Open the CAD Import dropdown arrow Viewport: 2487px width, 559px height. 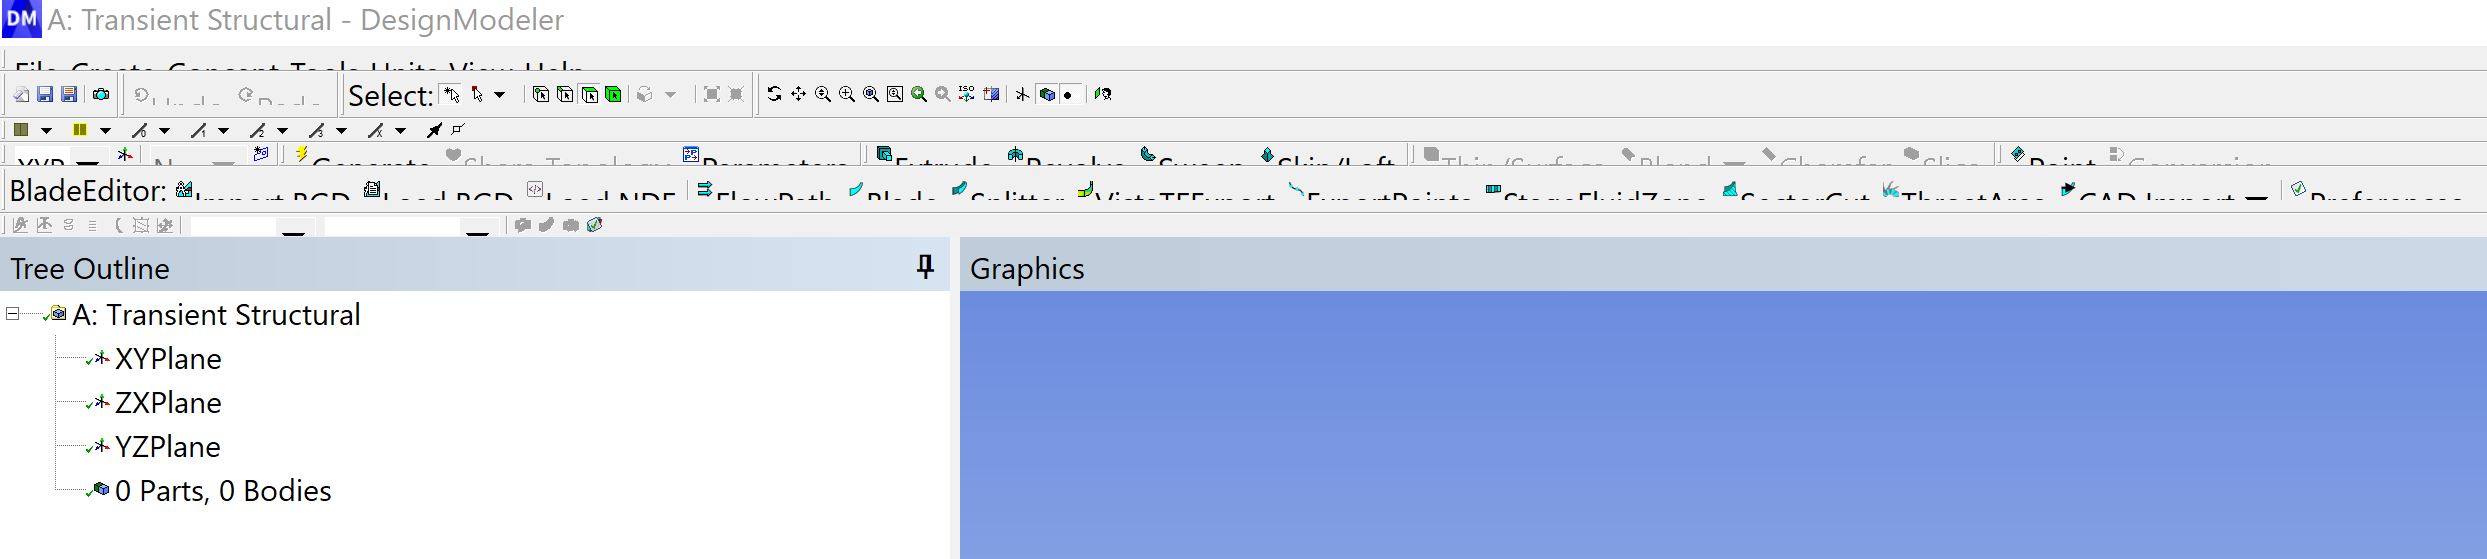pos(2256,197)
